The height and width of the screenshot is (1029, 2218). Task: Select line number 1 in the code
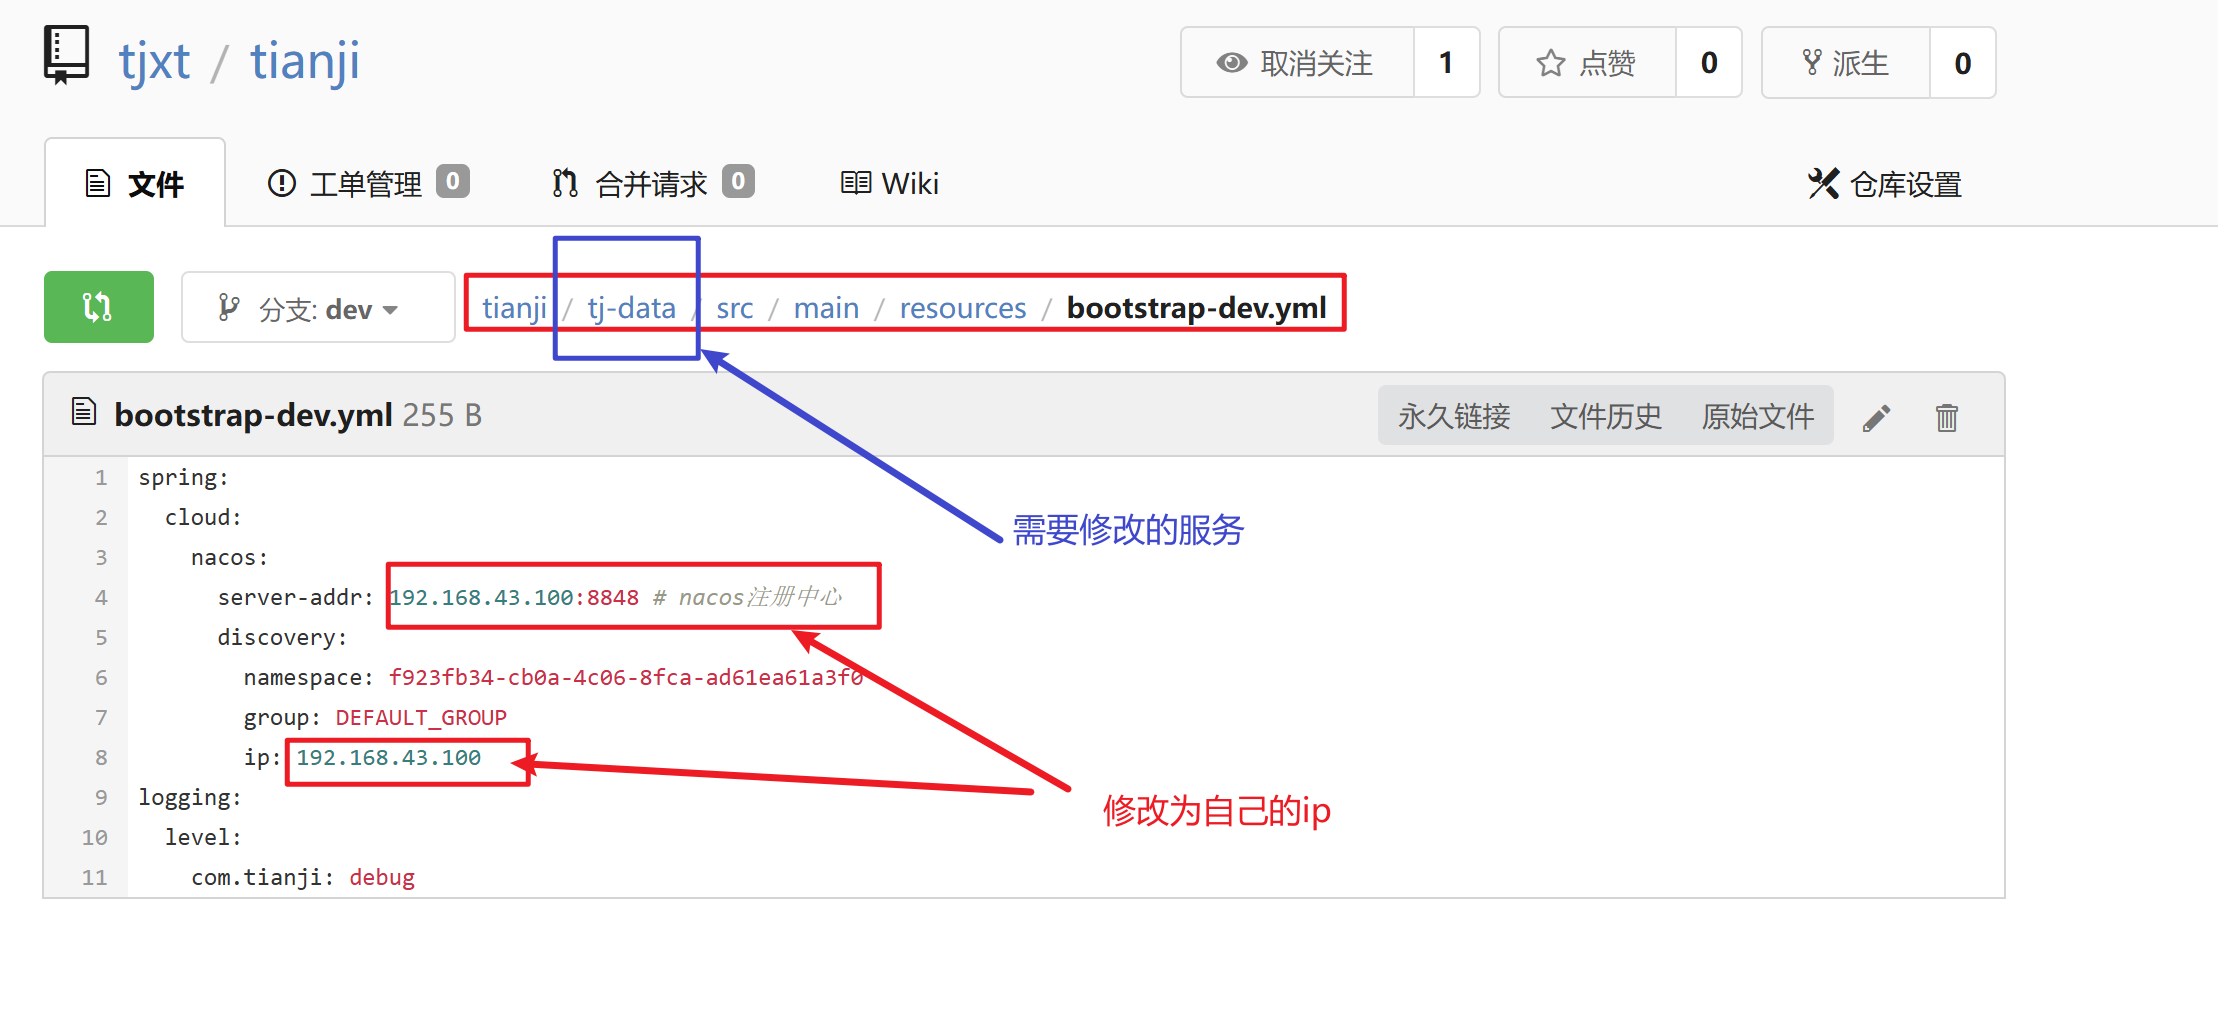[x=101, y=478]
